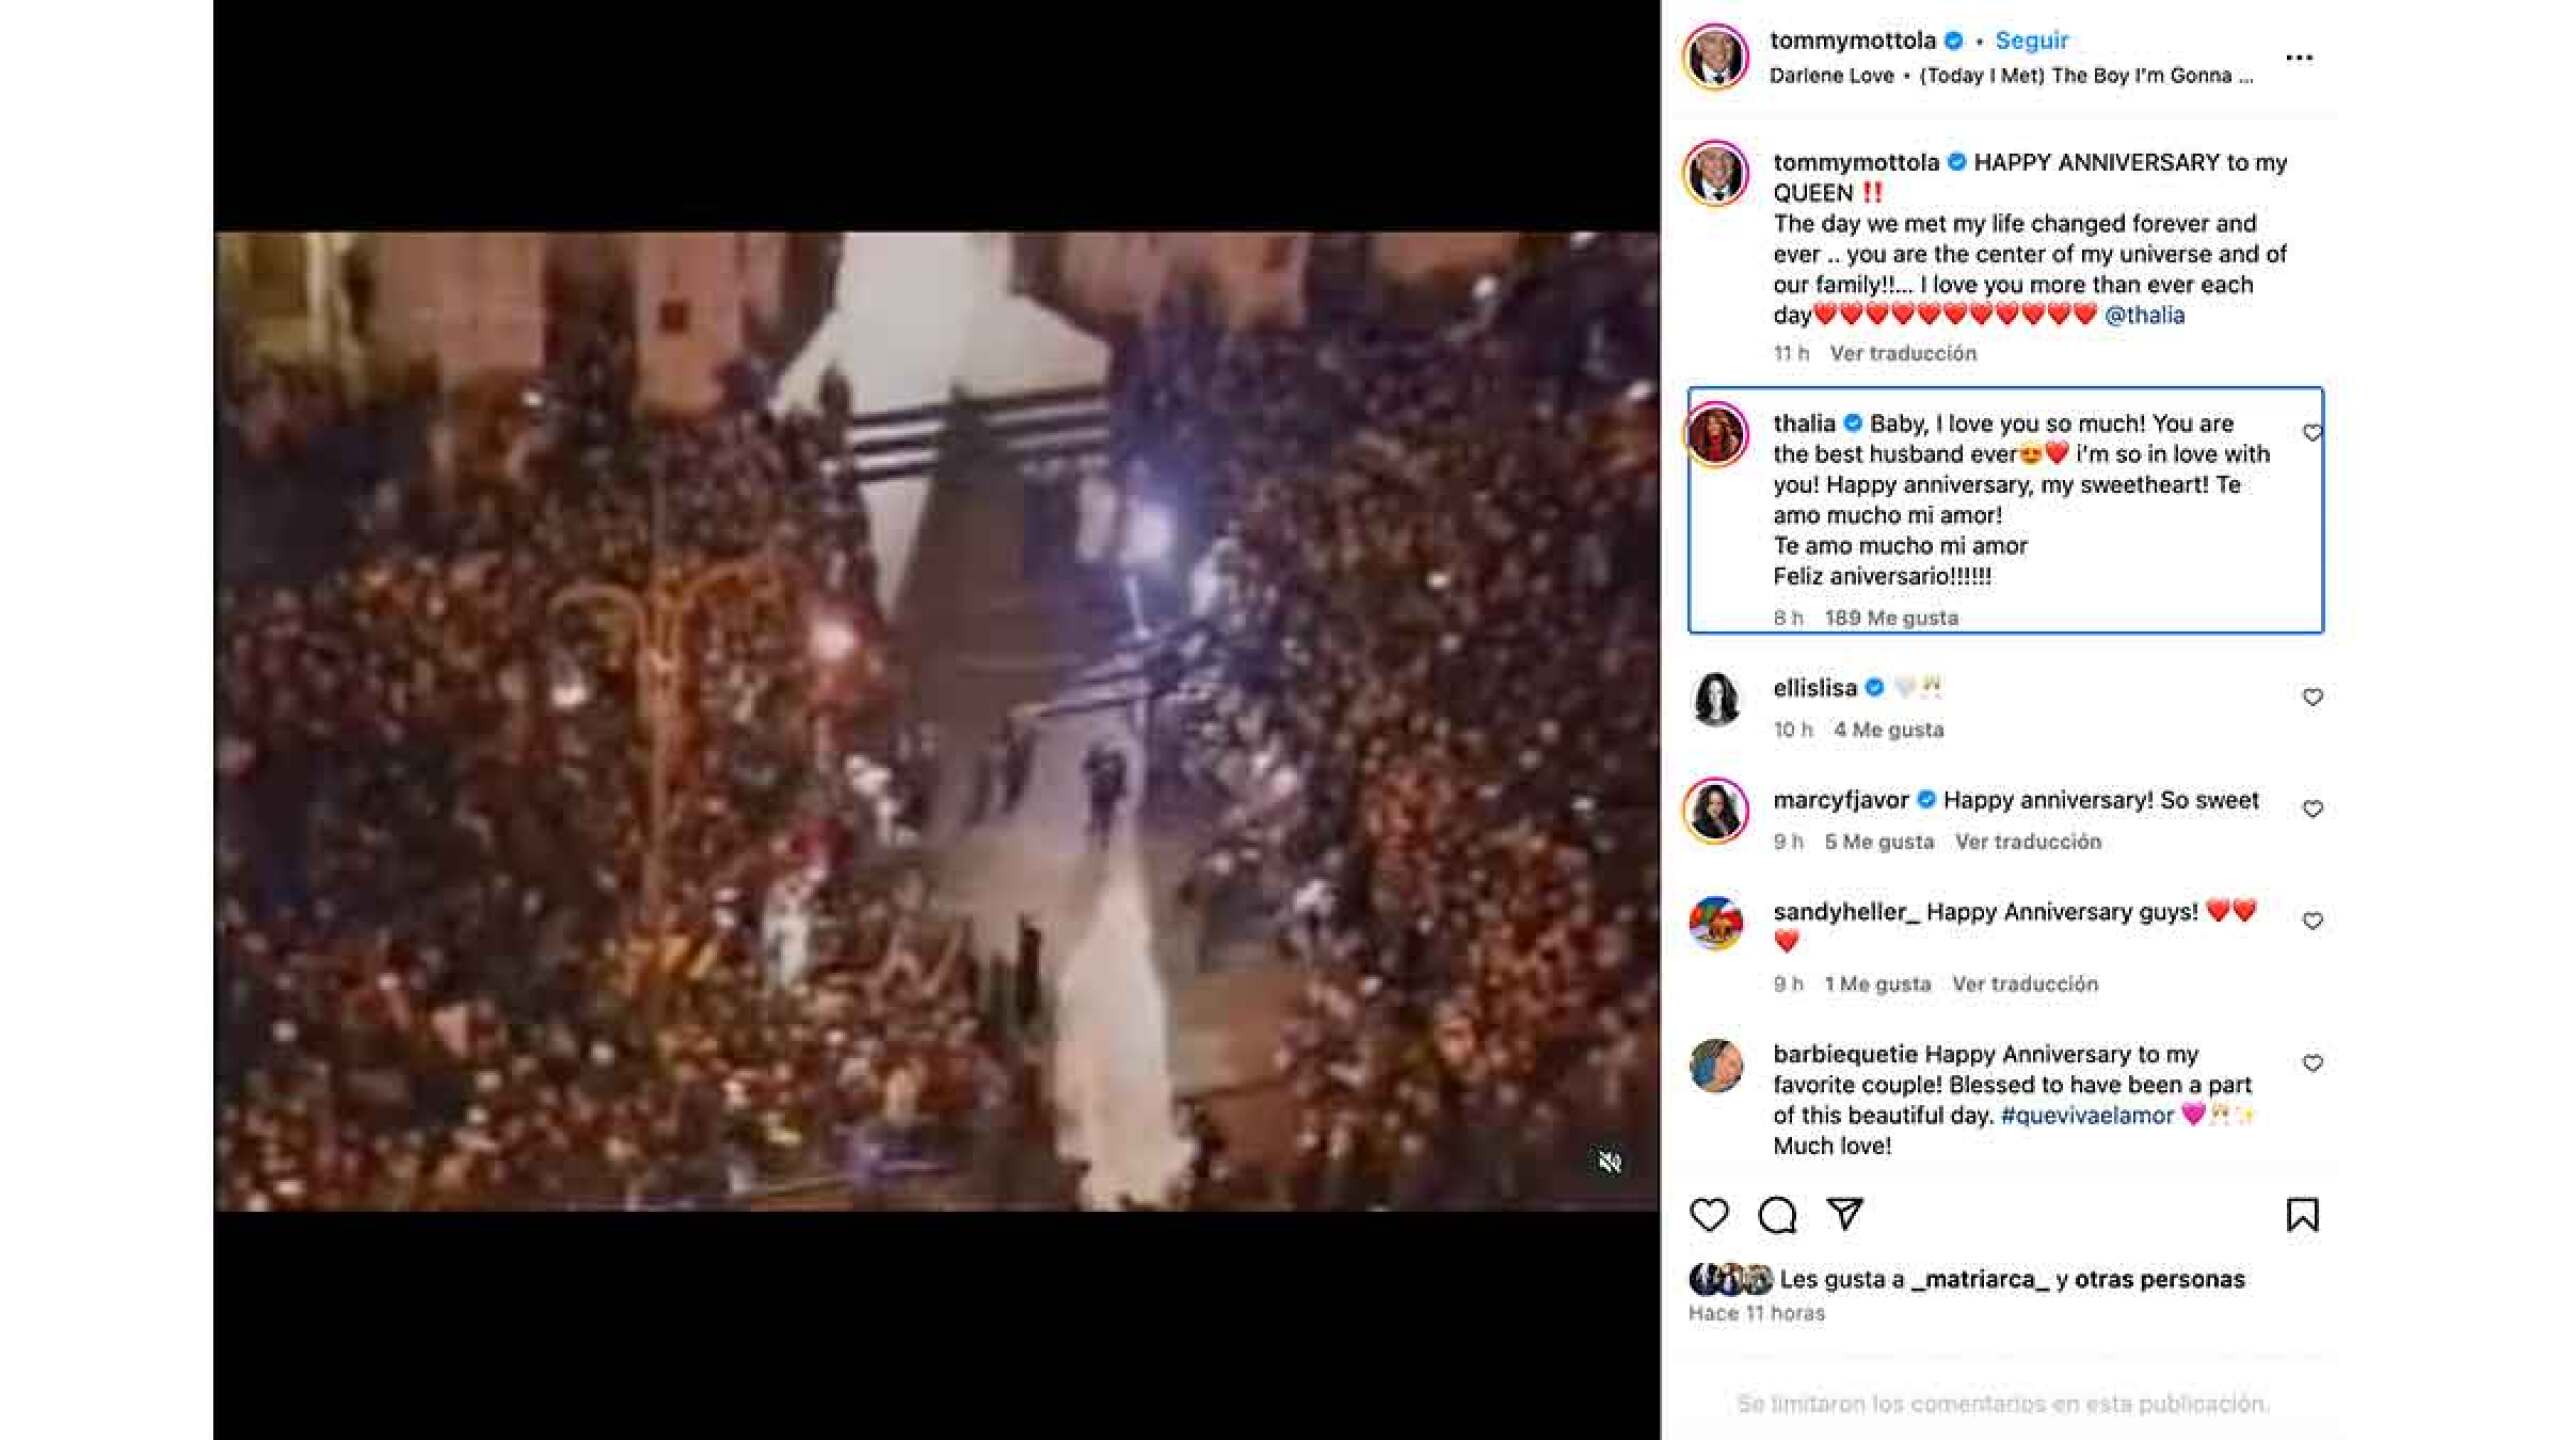The image size is (2560, 1440).
Task: Like marcyfjavor's comment heart
Action: pos(2312,809)
